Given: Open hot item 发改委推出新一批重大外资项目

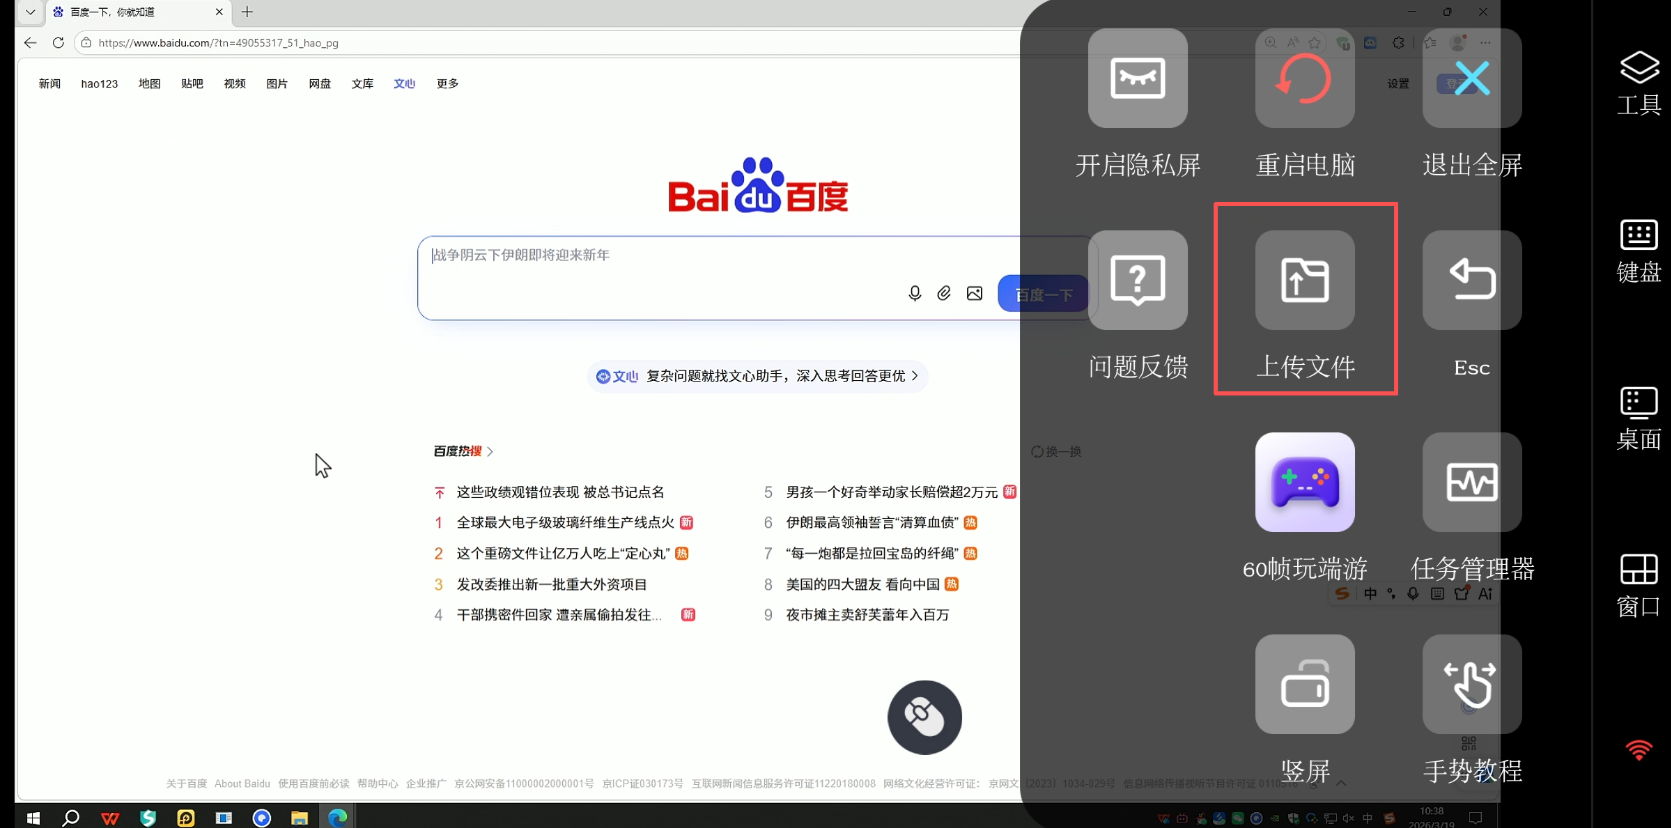Looking at the screenshot, I should [x=552, y=584].
